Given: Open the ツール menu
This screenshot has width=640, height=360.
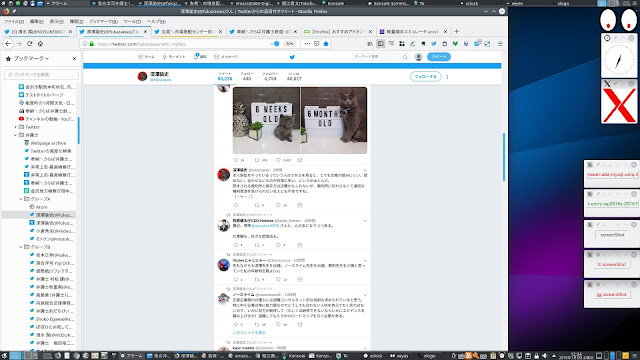Looking at the screenshot, I should pos(132,21).
